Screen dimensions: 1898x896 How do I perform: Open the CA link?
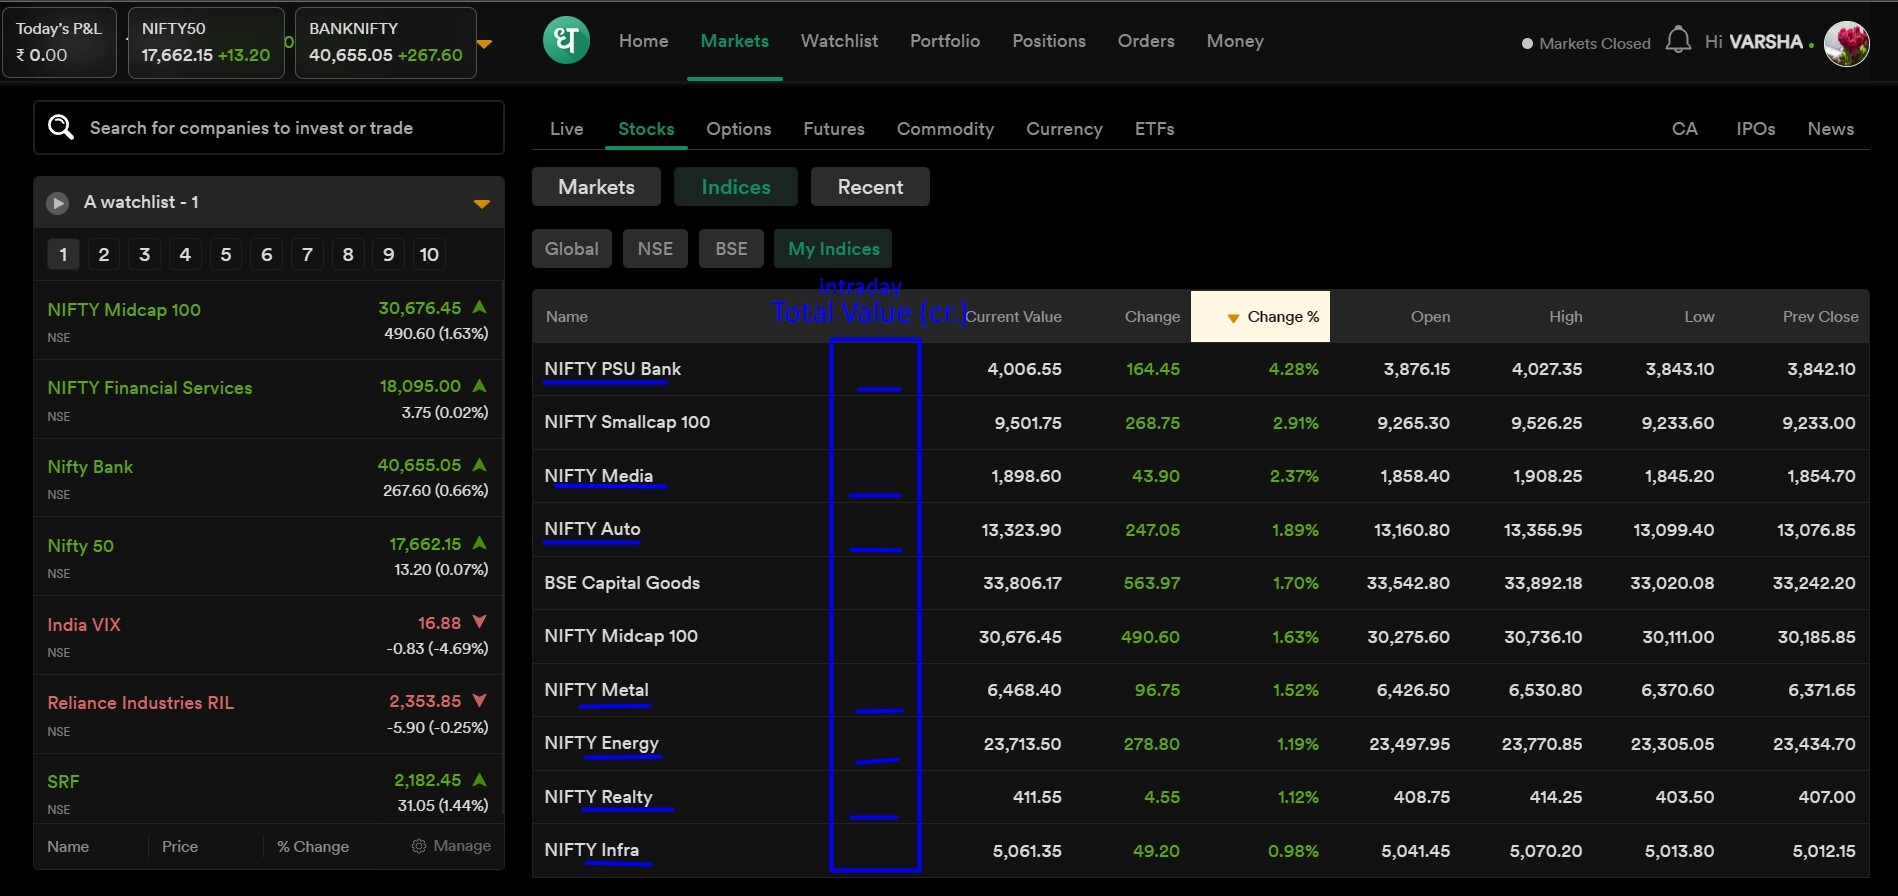pyautogui.click(x=1685, y=129)
